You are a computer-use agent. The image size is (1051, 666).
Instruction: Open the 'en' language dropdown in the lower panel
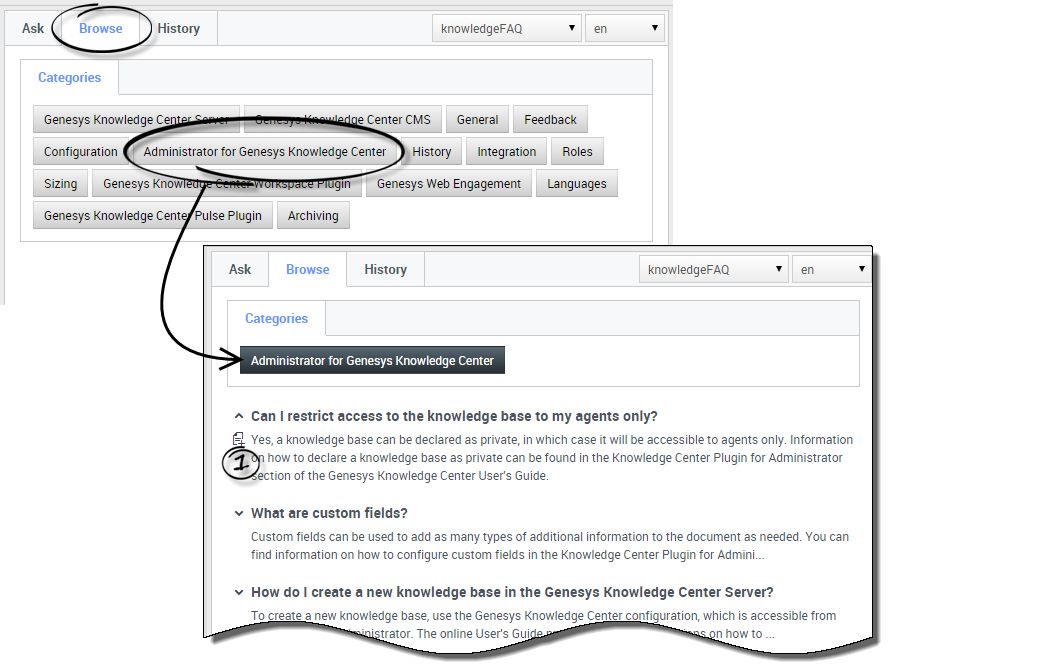click(831, 270)
